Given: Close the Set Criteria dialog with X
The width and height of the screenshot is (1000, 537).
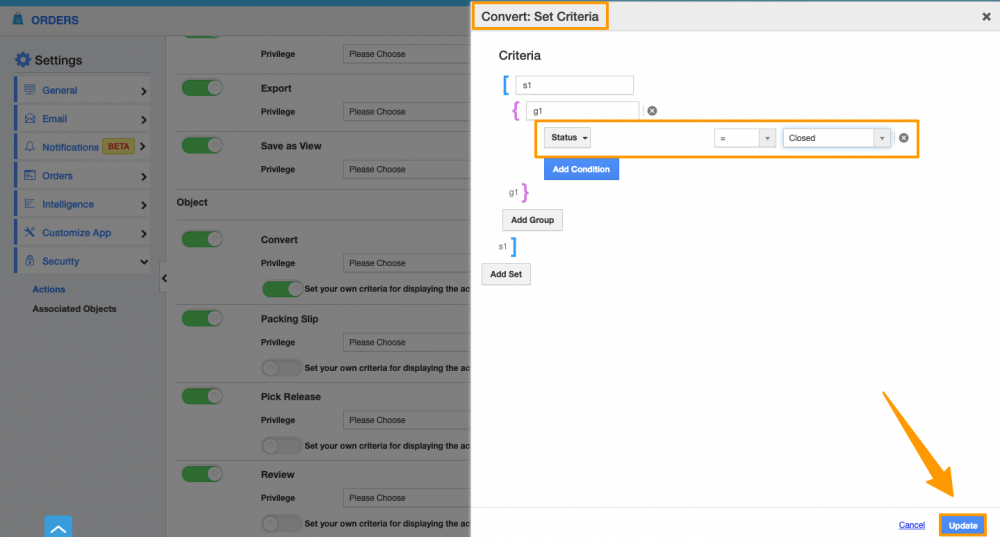Looking at the screenshot, I should click(x=986, y=17).
